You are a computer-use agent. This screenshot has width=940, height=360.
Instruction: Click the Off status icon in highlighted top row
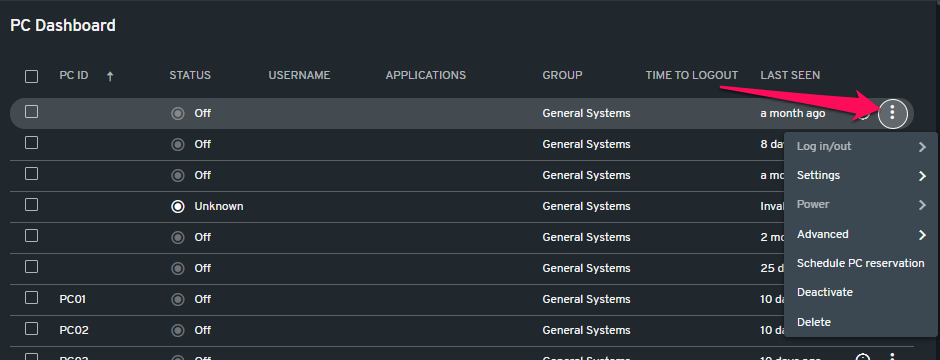[177, 113]
